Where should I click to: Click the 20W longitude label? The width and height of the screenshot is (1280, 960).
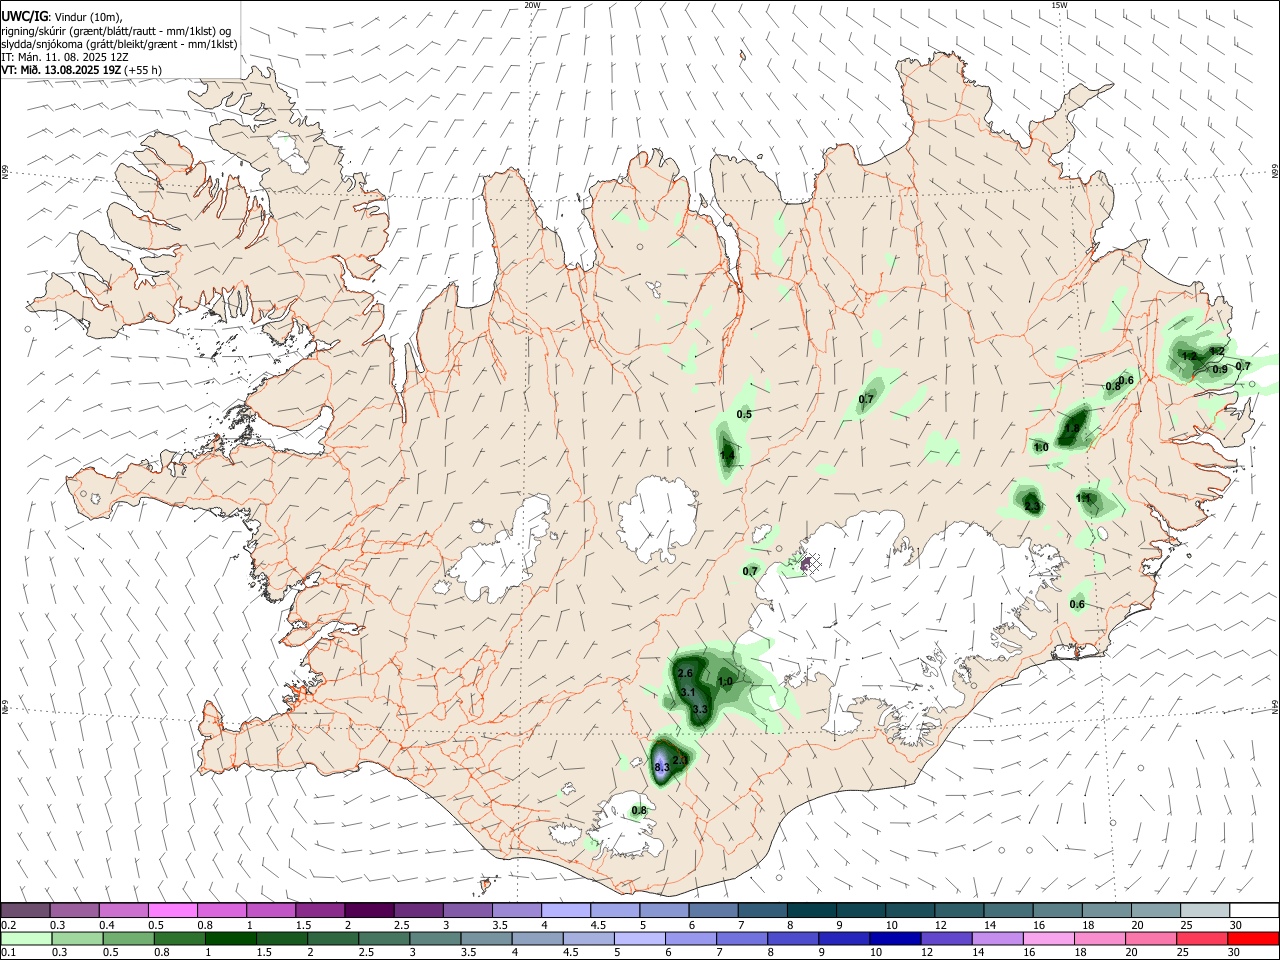(x=532, y=5)
